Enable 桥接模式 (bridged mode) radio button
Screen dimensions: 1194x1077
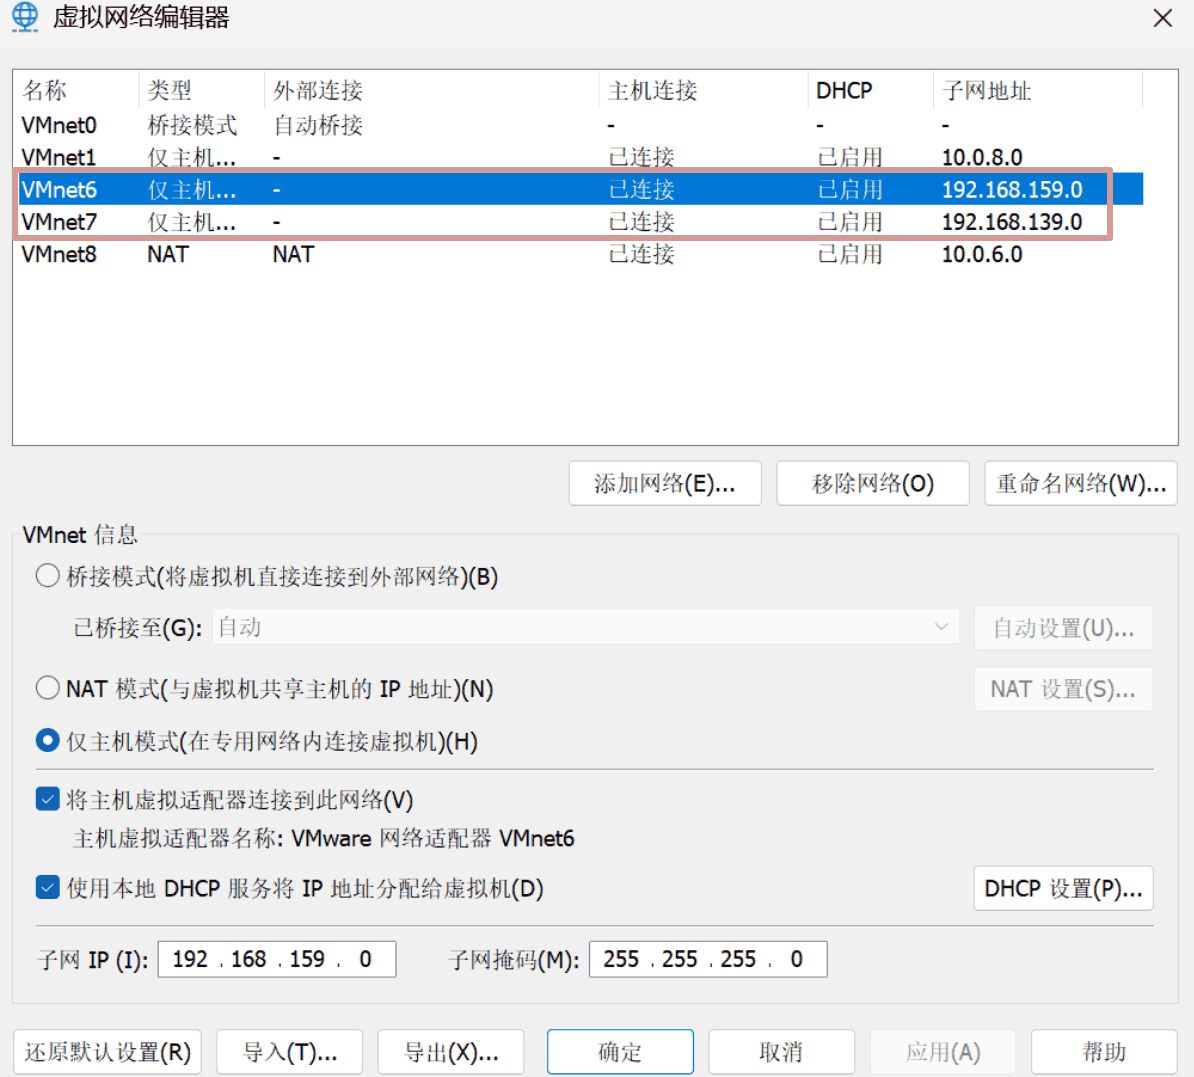(47, 575)
